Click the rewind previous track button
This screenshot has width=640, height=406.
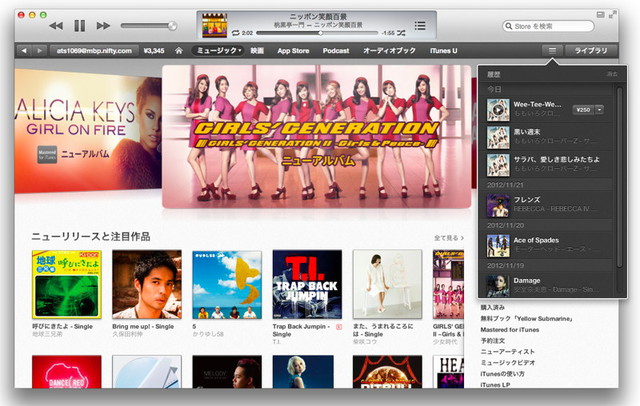point(56,26)
